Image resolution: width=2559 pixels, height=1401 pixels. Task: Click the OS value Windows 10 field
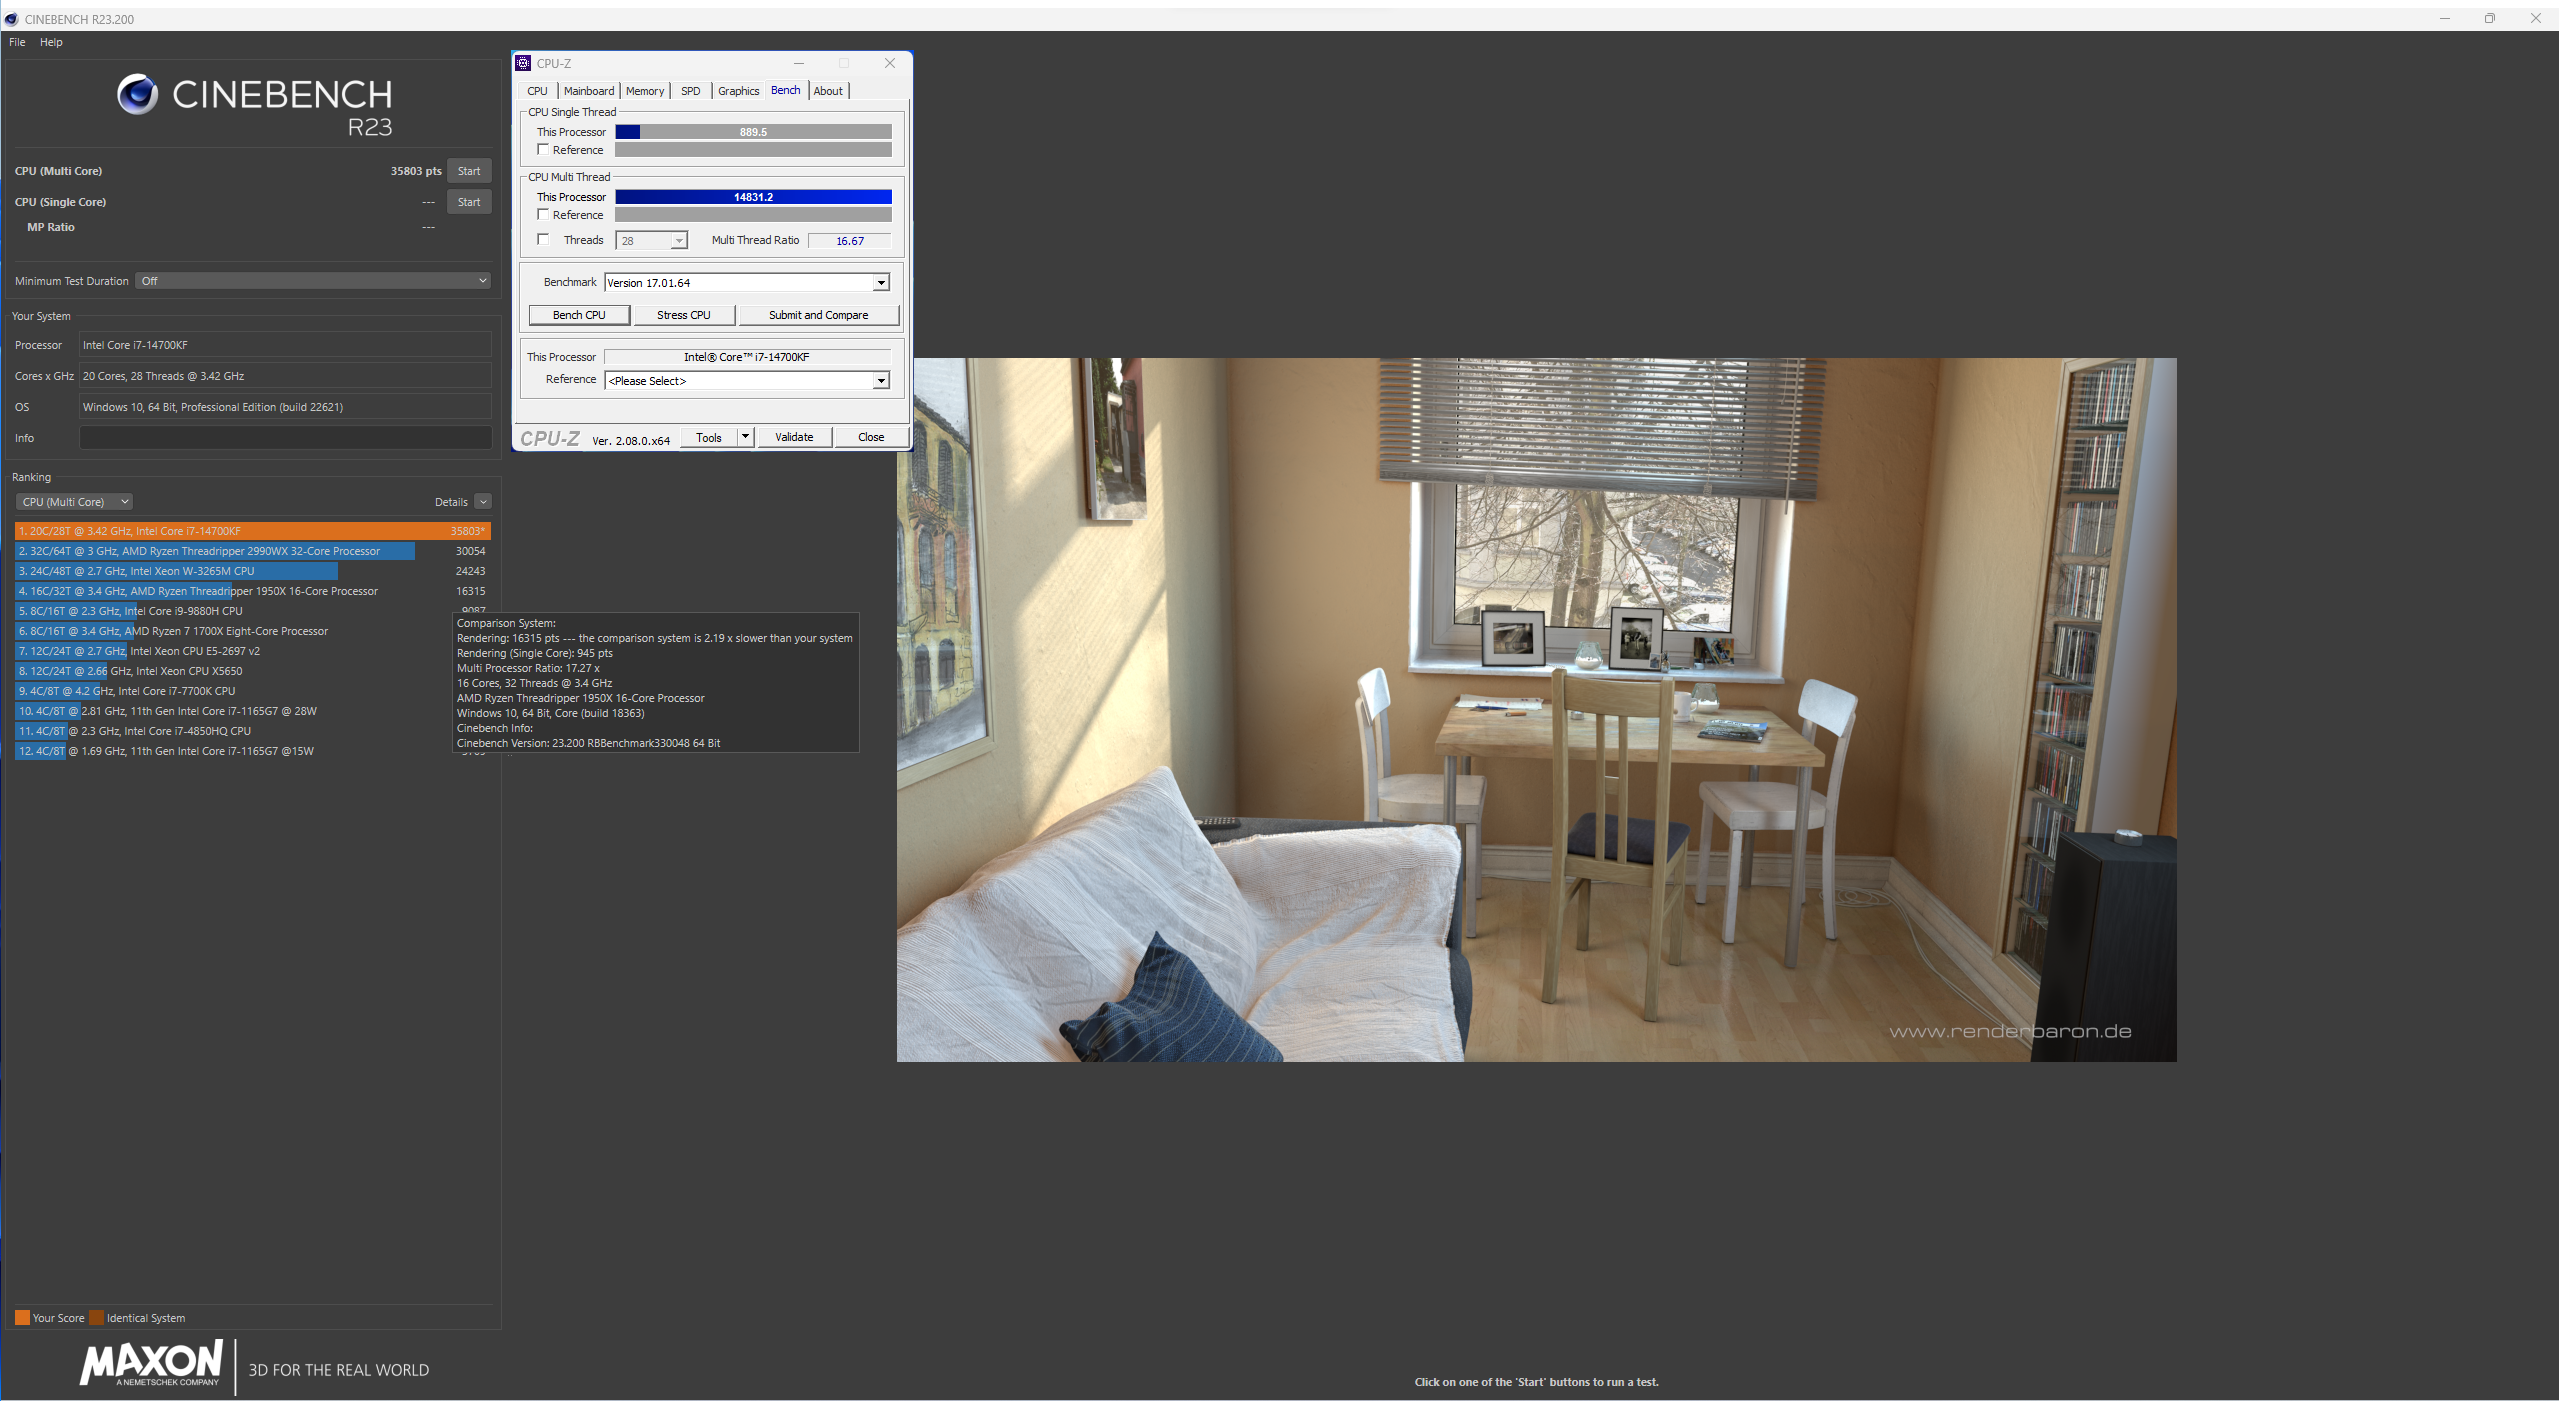click(285, 407)
